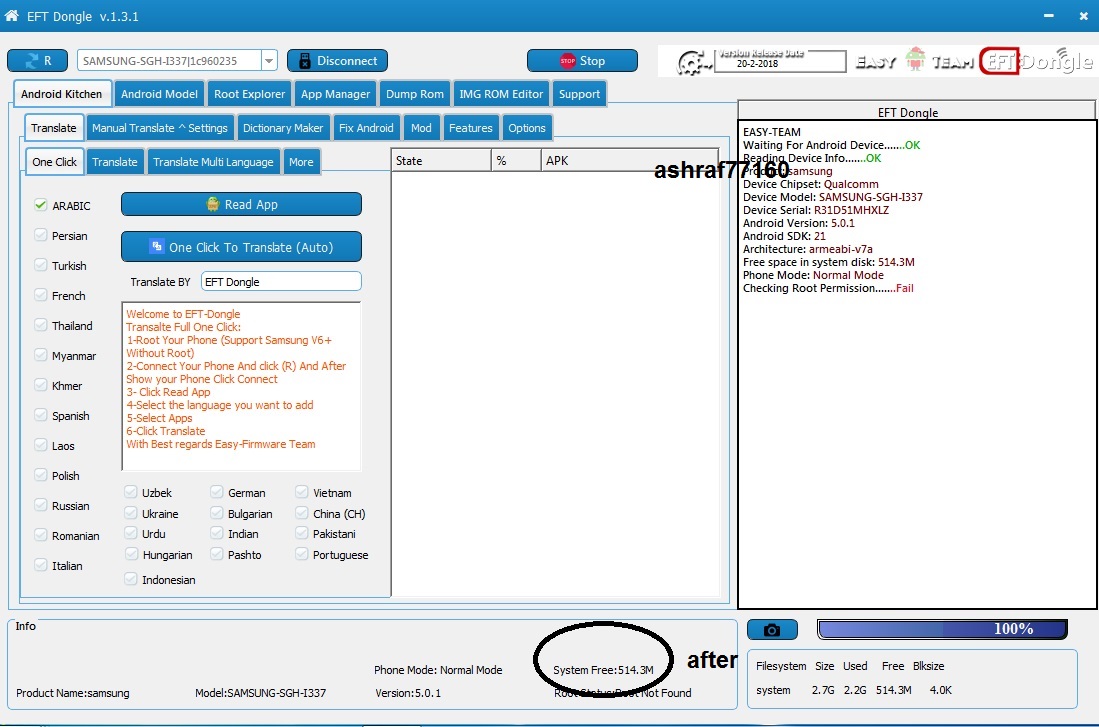Click the 100% progress bar
Image resolution: width=1099 pixels, height=727 pixels.
pos(942,629)
